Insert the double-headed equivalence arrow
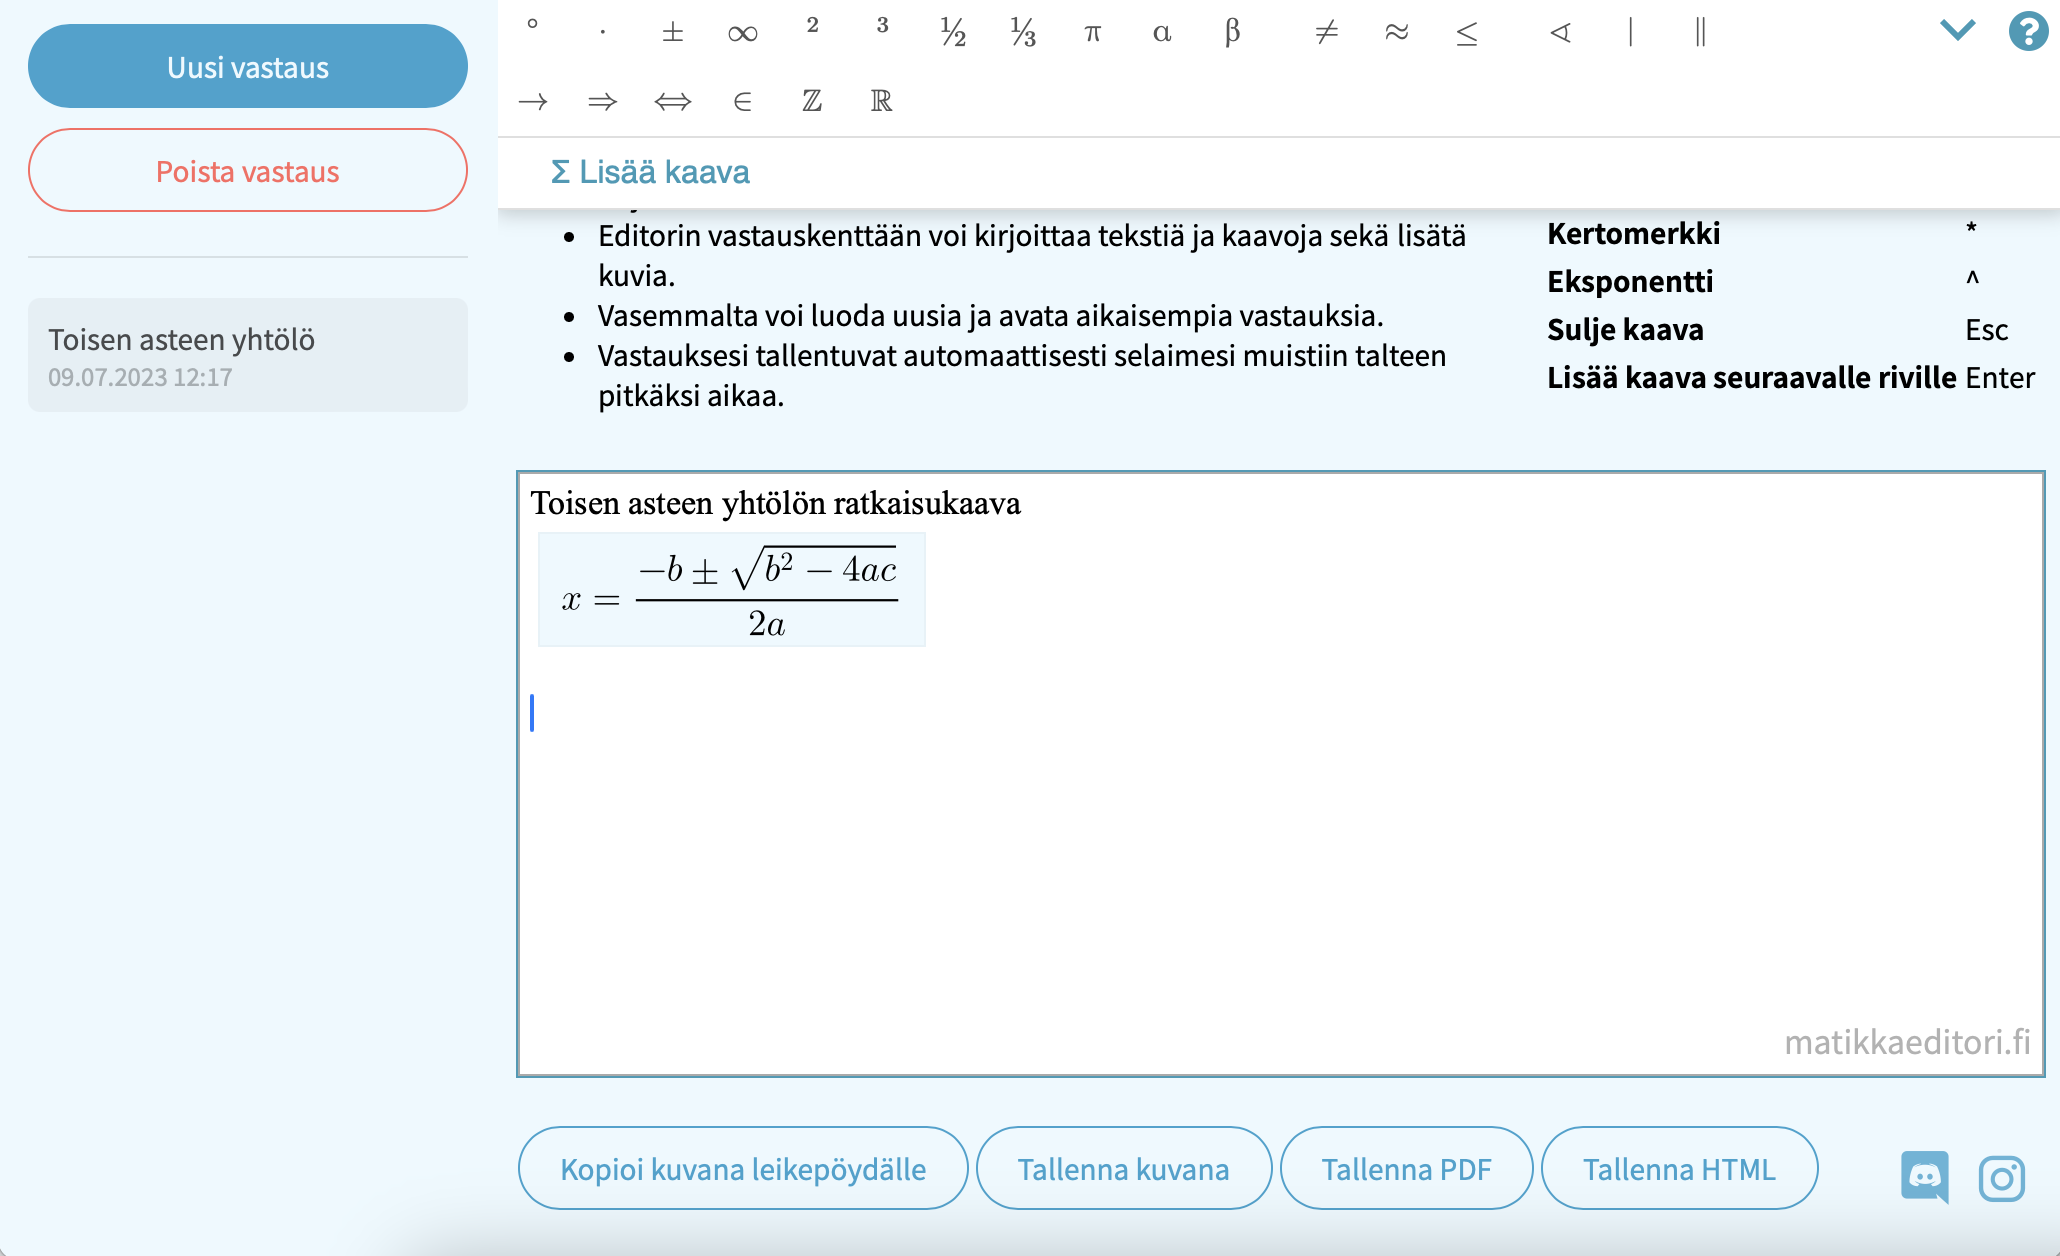This screenshot has height=1256, width=2060. click(x=672, y=101)
